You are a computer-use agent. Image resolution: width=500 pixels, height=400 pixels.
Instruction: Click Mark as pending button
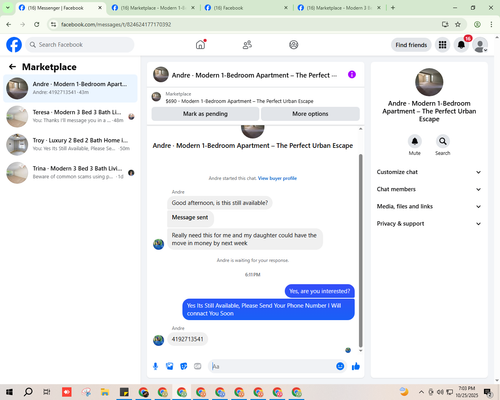[x=205, y=114]
